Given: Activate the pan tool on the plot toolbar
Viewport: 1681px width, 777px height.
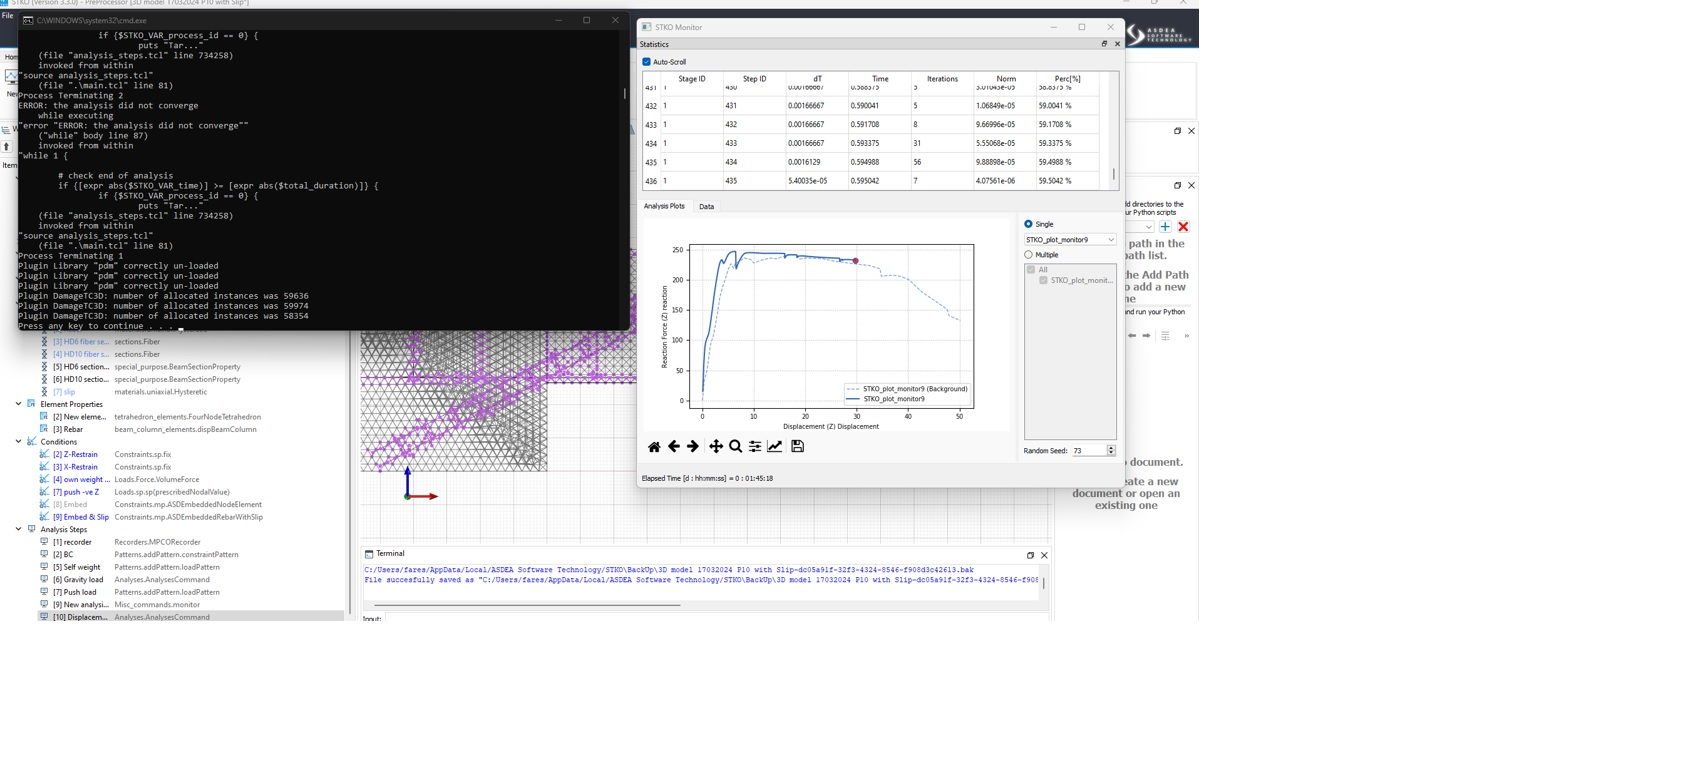Looking at the screenshot, I should click(x=716, y=447).
